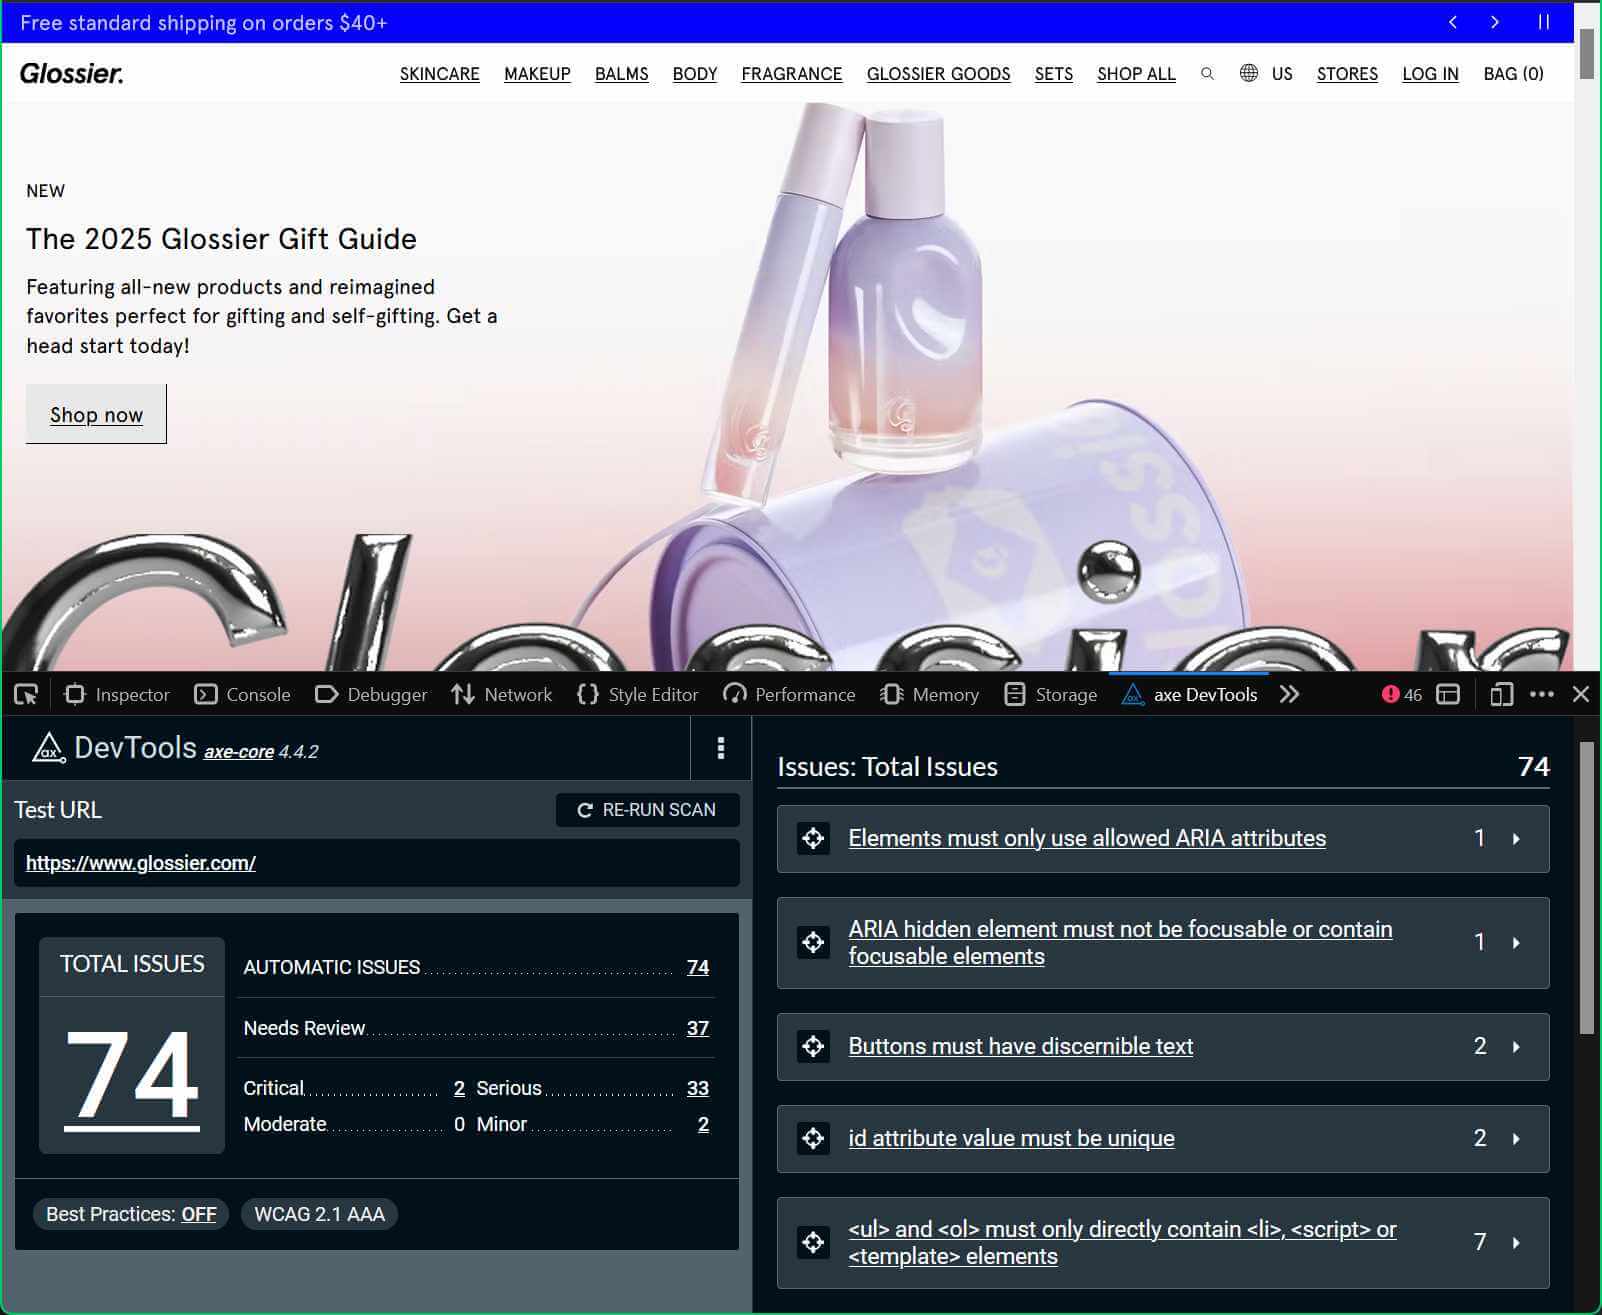
Task: Pause the announcement banner carousel
Action: click(x=1543, y=22)
